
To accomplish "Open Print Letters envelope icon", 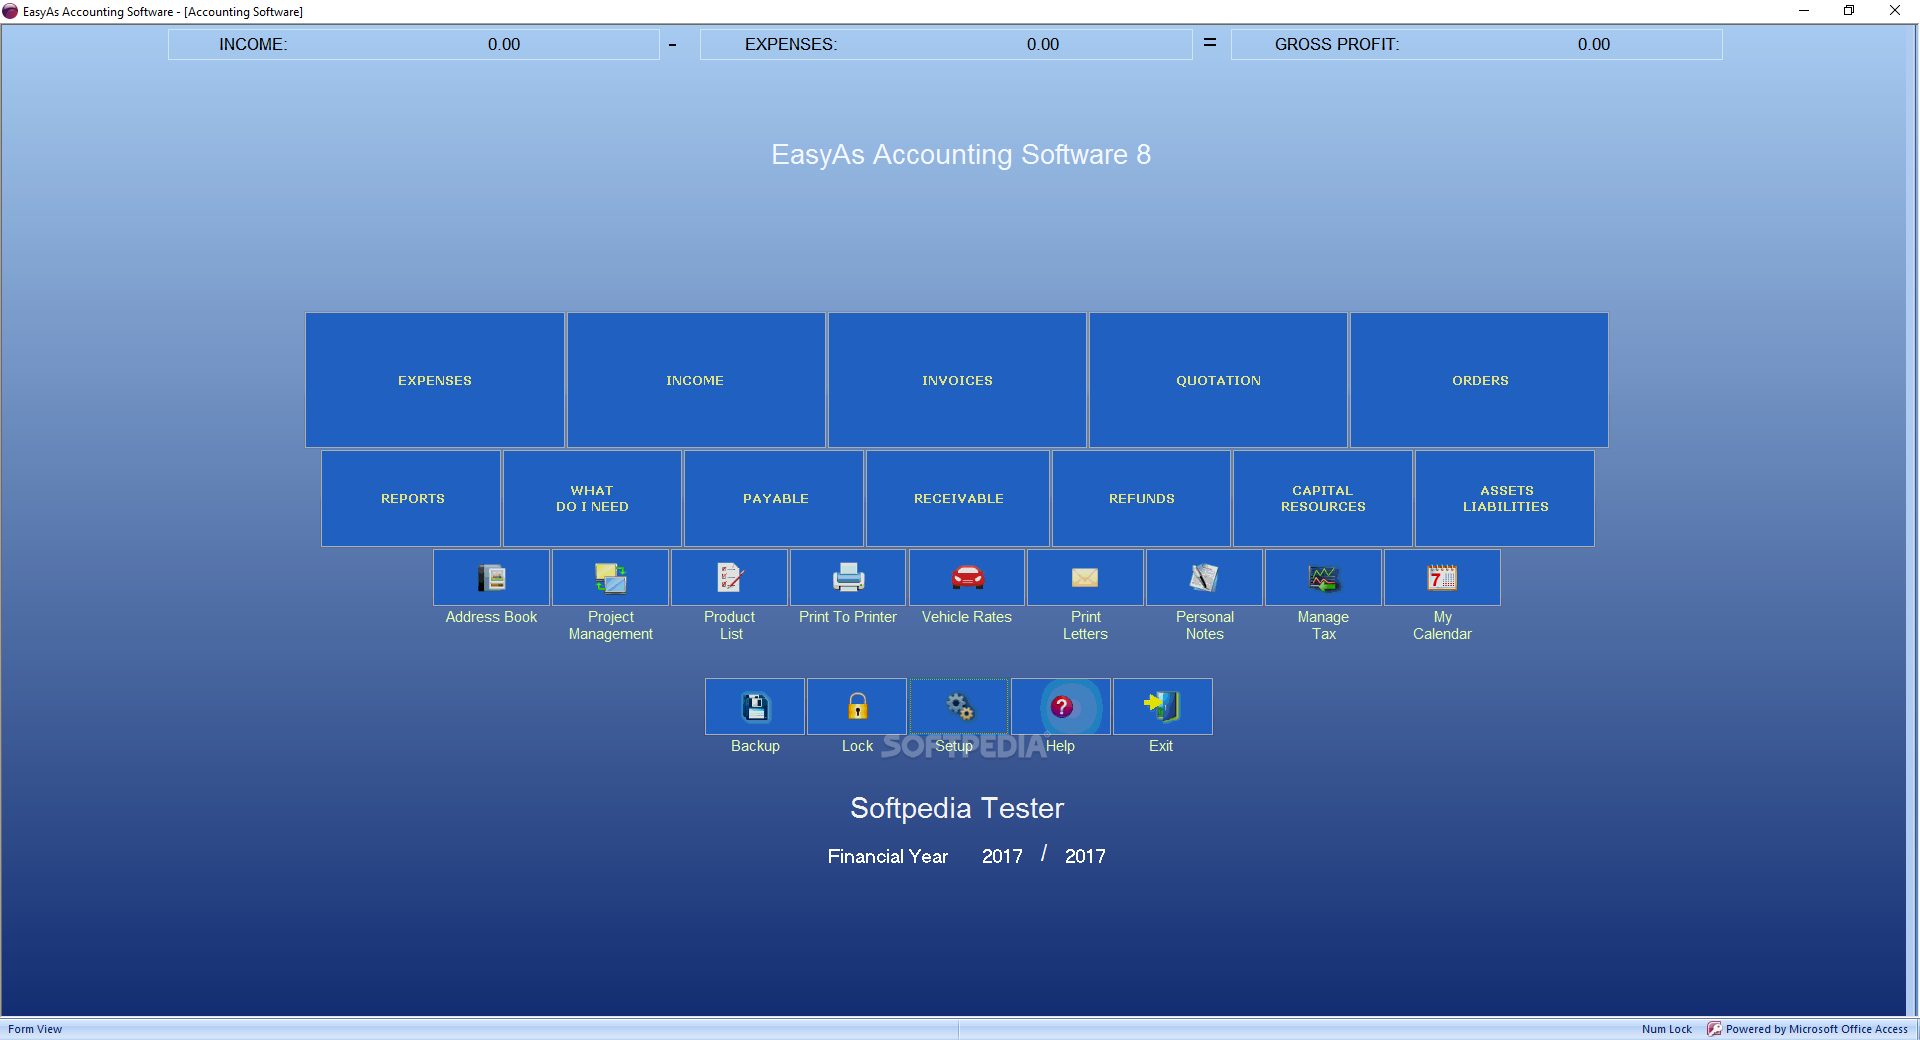I will coord(1085,577).
